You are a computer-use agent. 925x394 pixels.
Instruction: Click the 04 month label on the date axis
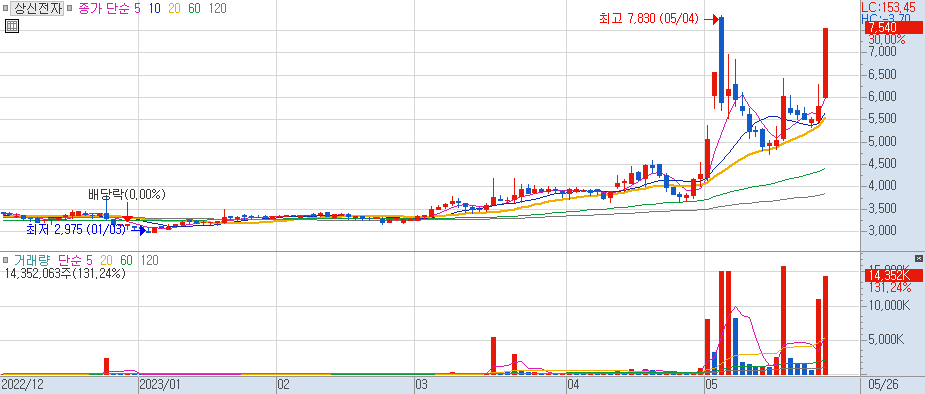pos(573,385)
